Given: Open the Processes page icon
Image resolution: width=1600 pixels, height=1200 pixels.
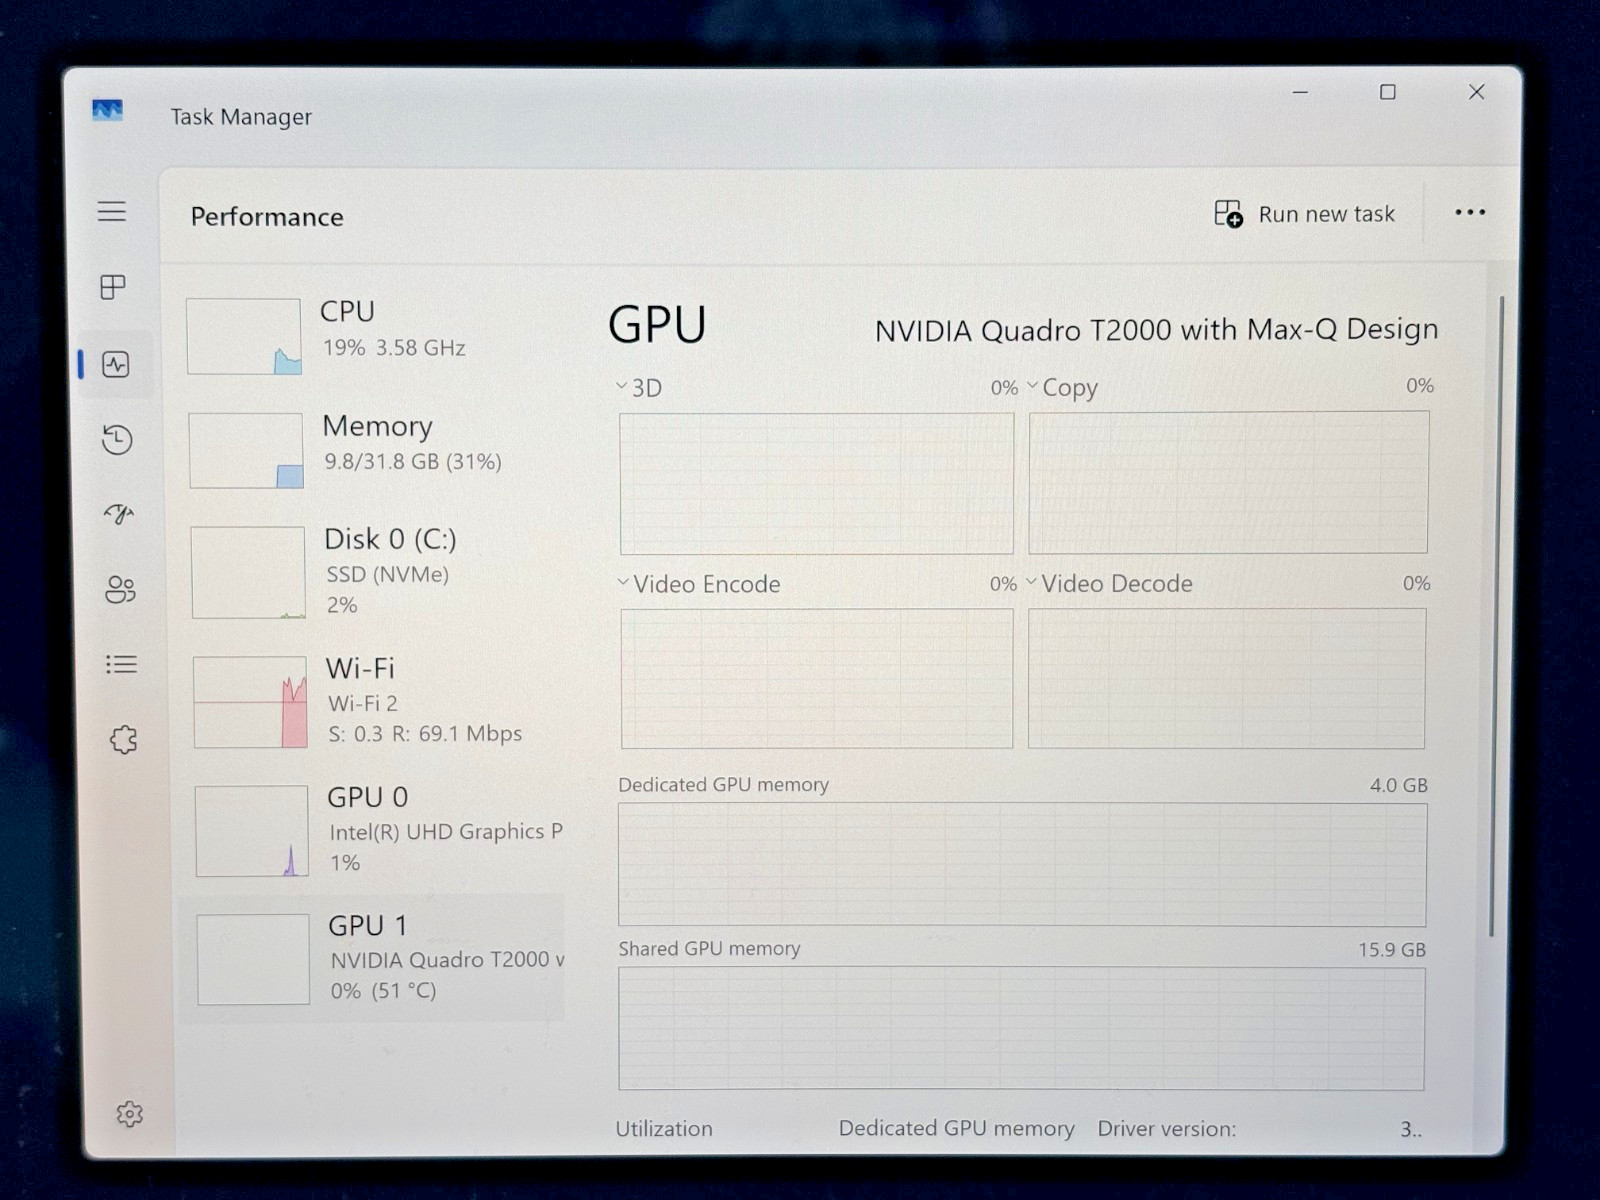Looking at the screenshot, I should click(x=114, y=287).
